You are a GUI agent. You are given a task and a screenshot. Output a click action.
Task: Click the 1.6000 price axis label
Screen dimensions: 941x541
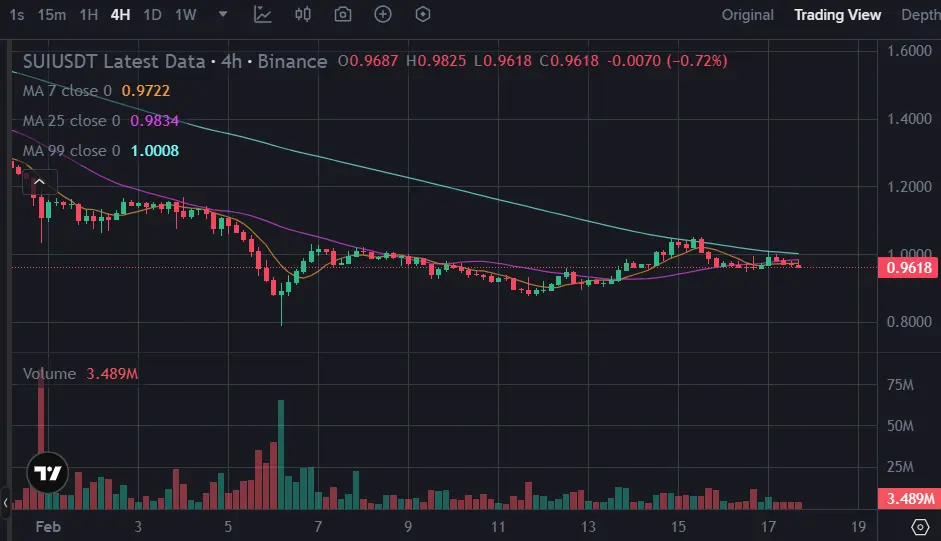tap(909, 51)
